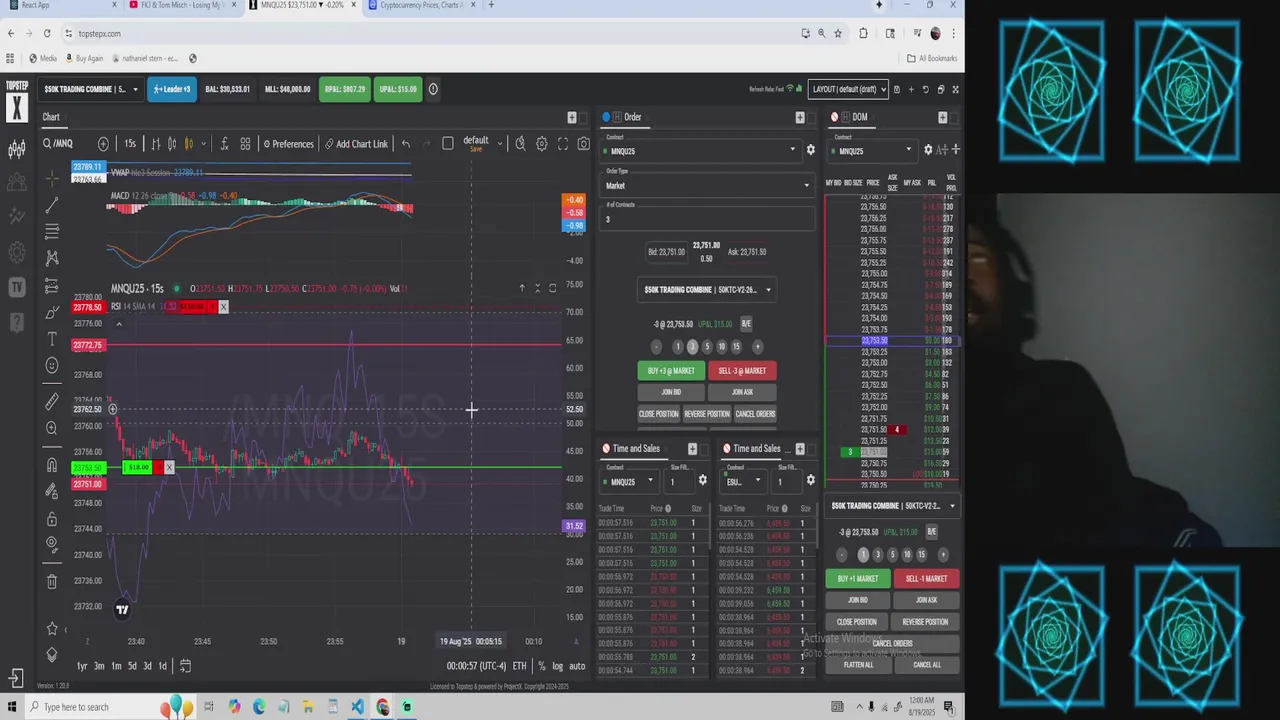The width and height of the screenshot is (1280, 720).
Task: Open favorites star in drawing toolbar
Action: point(52,628)
